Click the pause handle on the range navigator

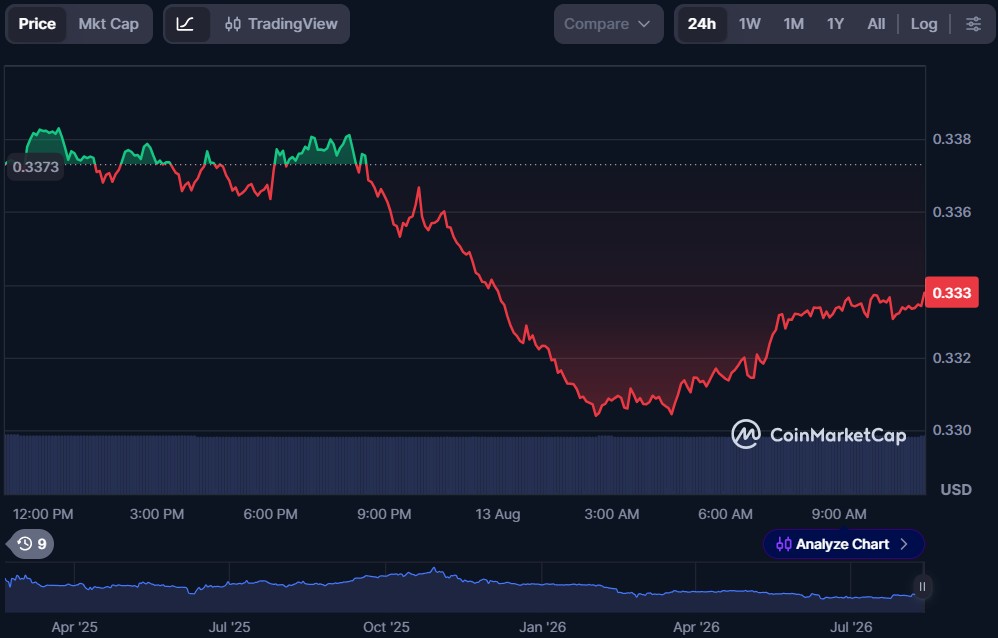pyautogui.click(x=922, y=586)
